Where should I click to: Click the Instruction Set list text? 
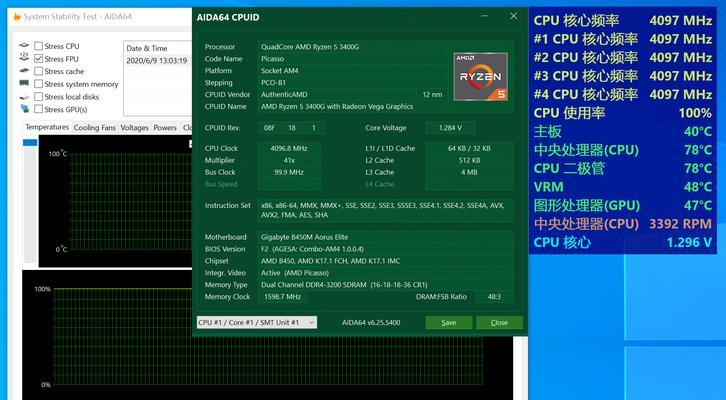click(382, 210)
